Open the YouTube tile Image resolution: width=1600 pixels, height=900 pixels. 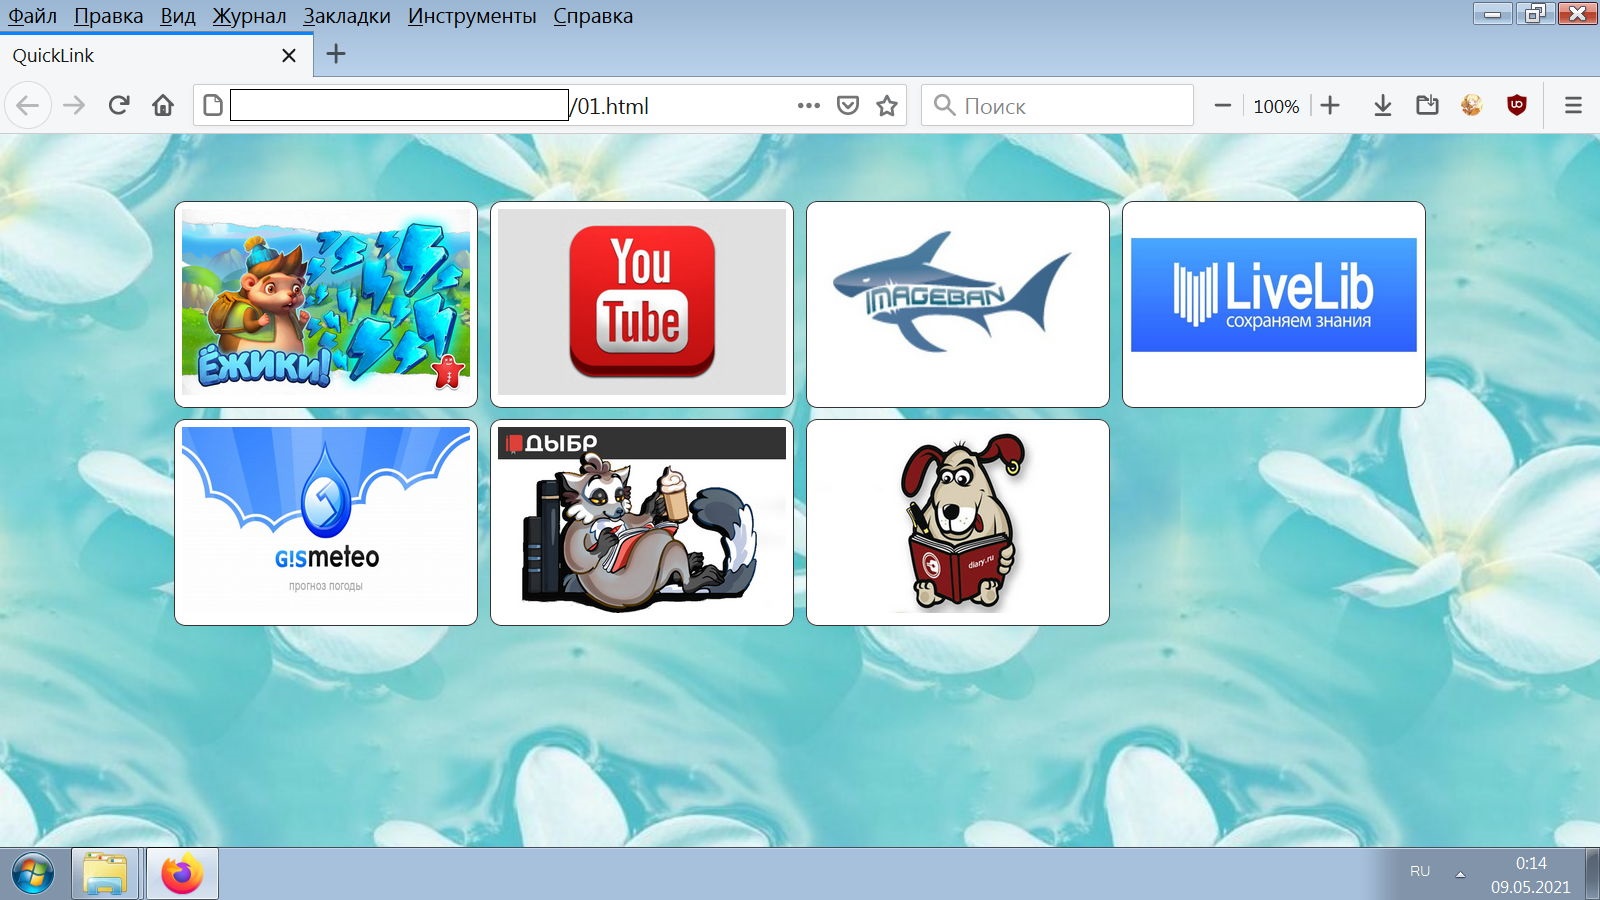coord(642,304)
